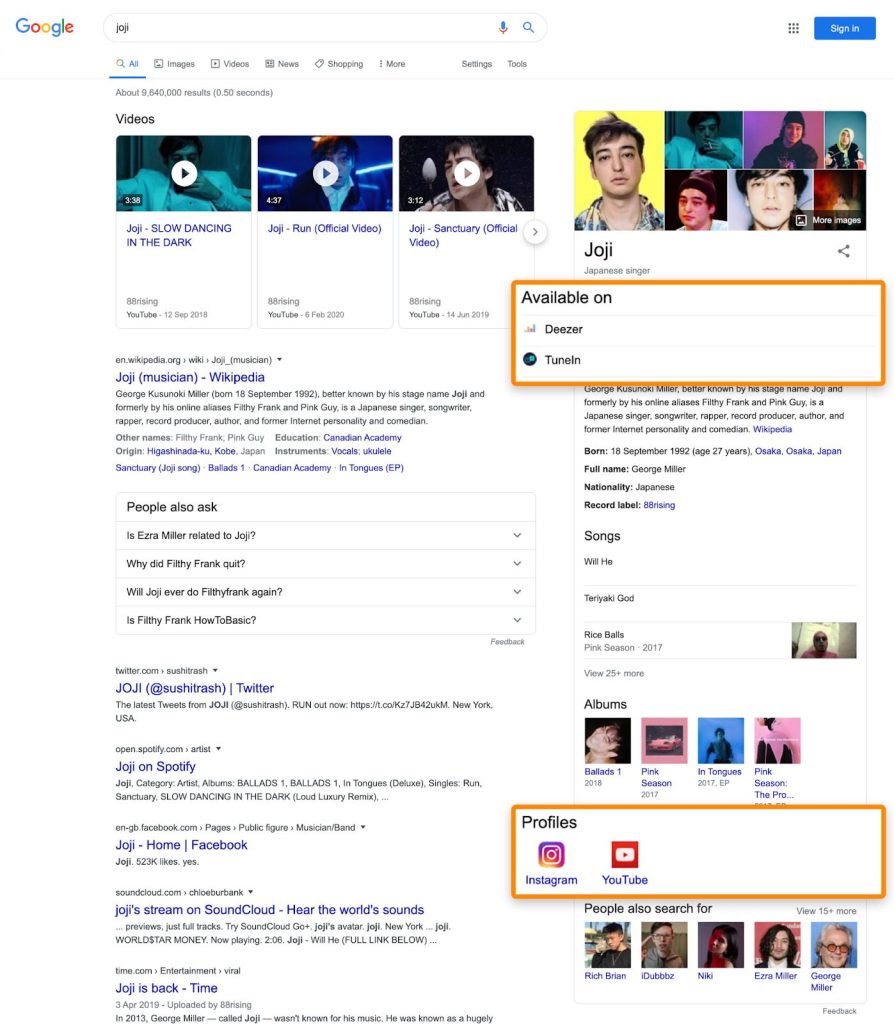Switch to the Images tab
894x1024 pixels.
[x=174, y=63]
